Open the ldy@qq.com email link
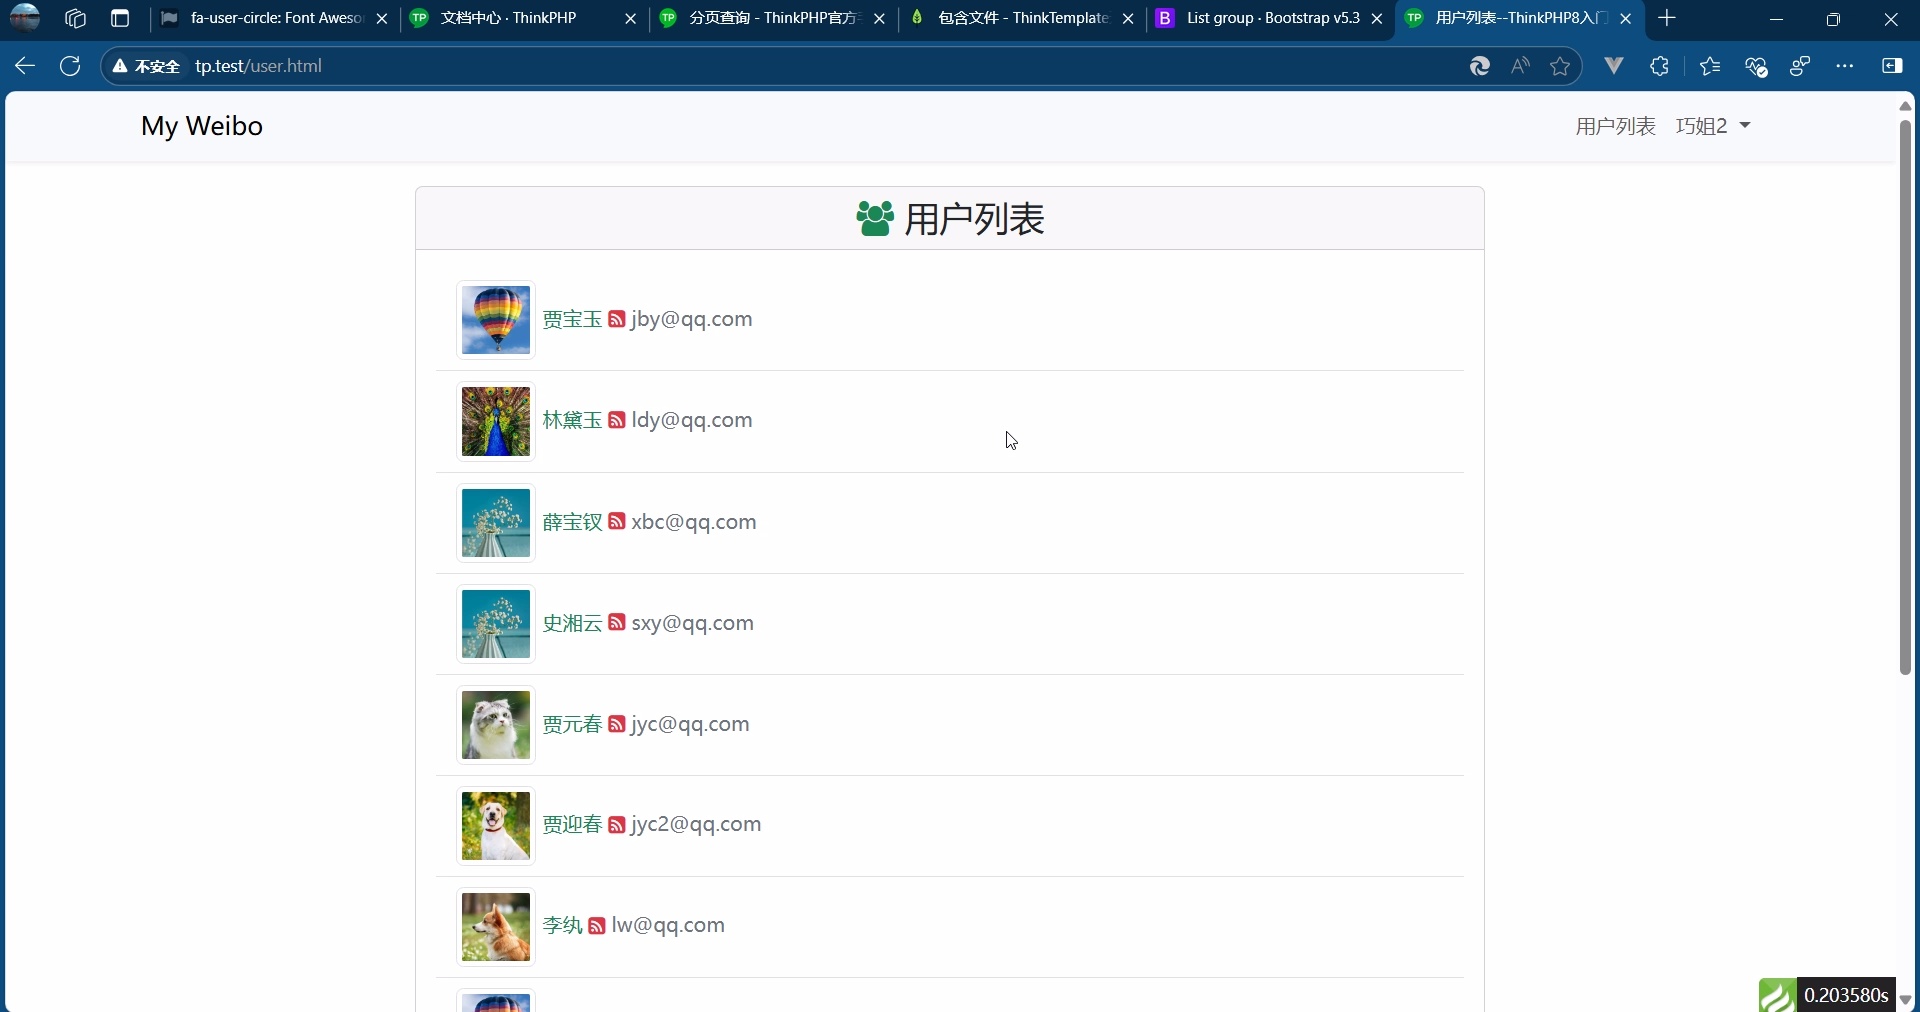 (x=691, y=421)
